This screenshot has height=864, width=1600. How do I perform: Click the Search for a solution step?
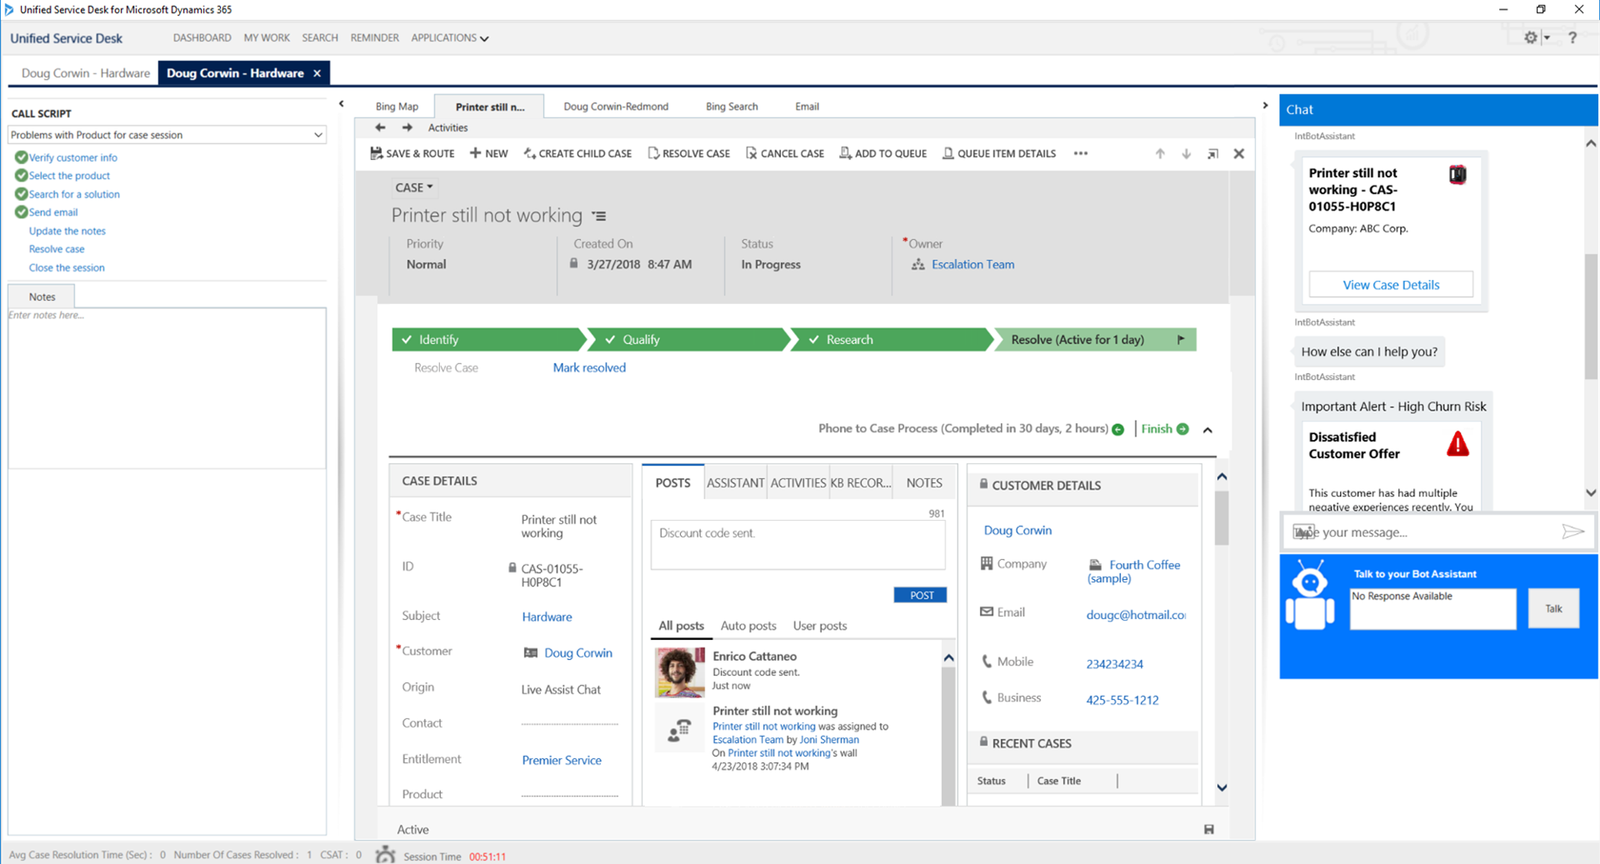pos(74,195)
